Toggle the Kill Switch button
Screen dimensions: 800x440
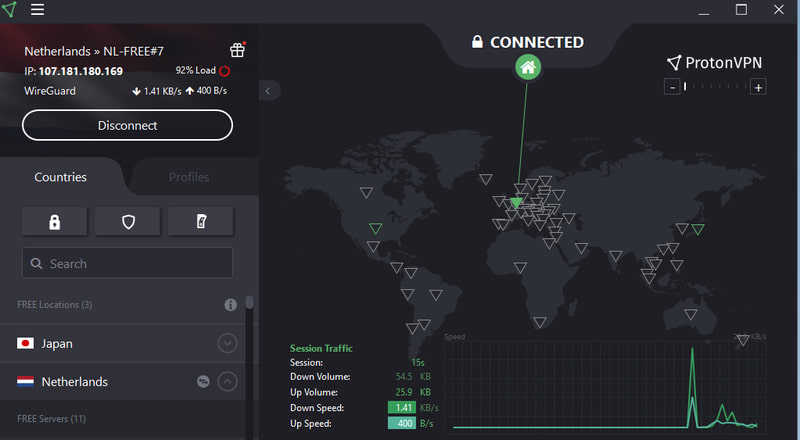click(200, 222)
